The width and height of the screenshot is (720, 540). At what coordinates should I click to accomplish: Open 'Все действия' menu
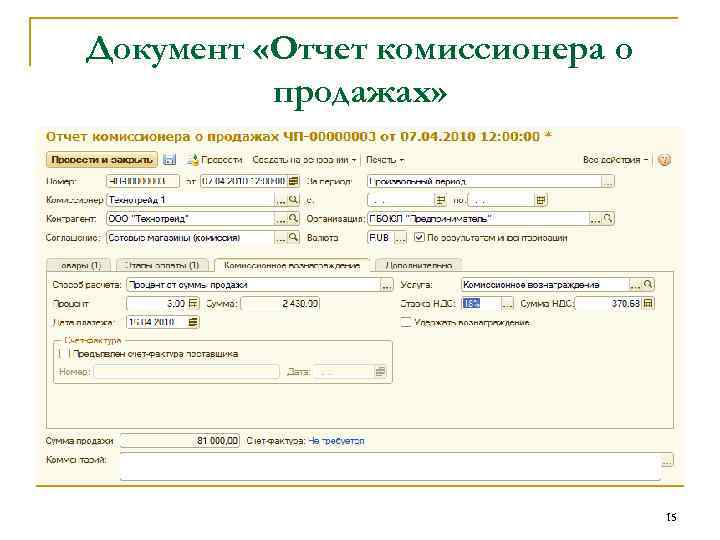click(615, 160)
